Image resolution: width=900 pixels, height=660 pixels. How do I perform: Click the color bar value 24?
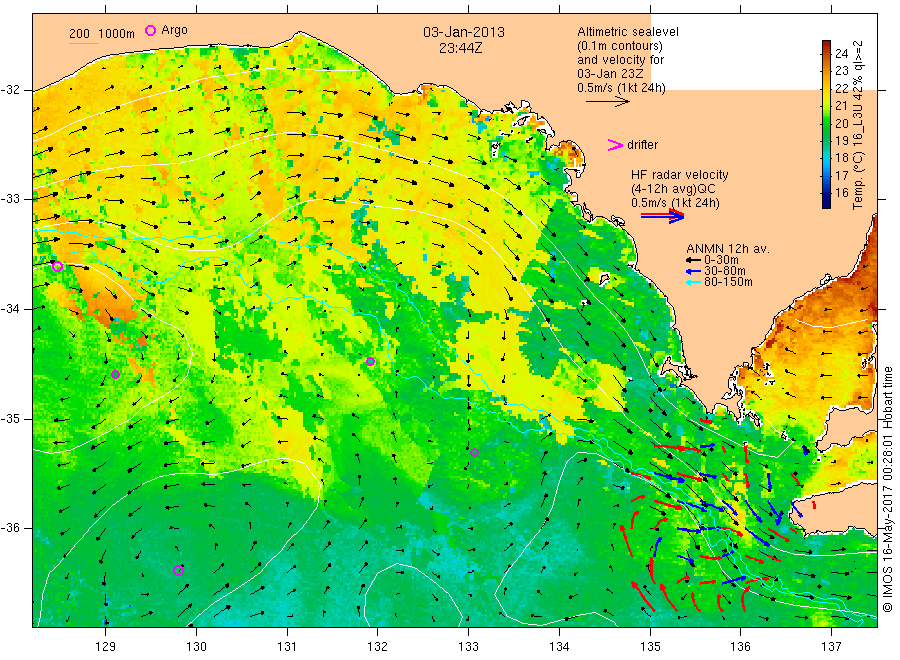click(841, 54)
